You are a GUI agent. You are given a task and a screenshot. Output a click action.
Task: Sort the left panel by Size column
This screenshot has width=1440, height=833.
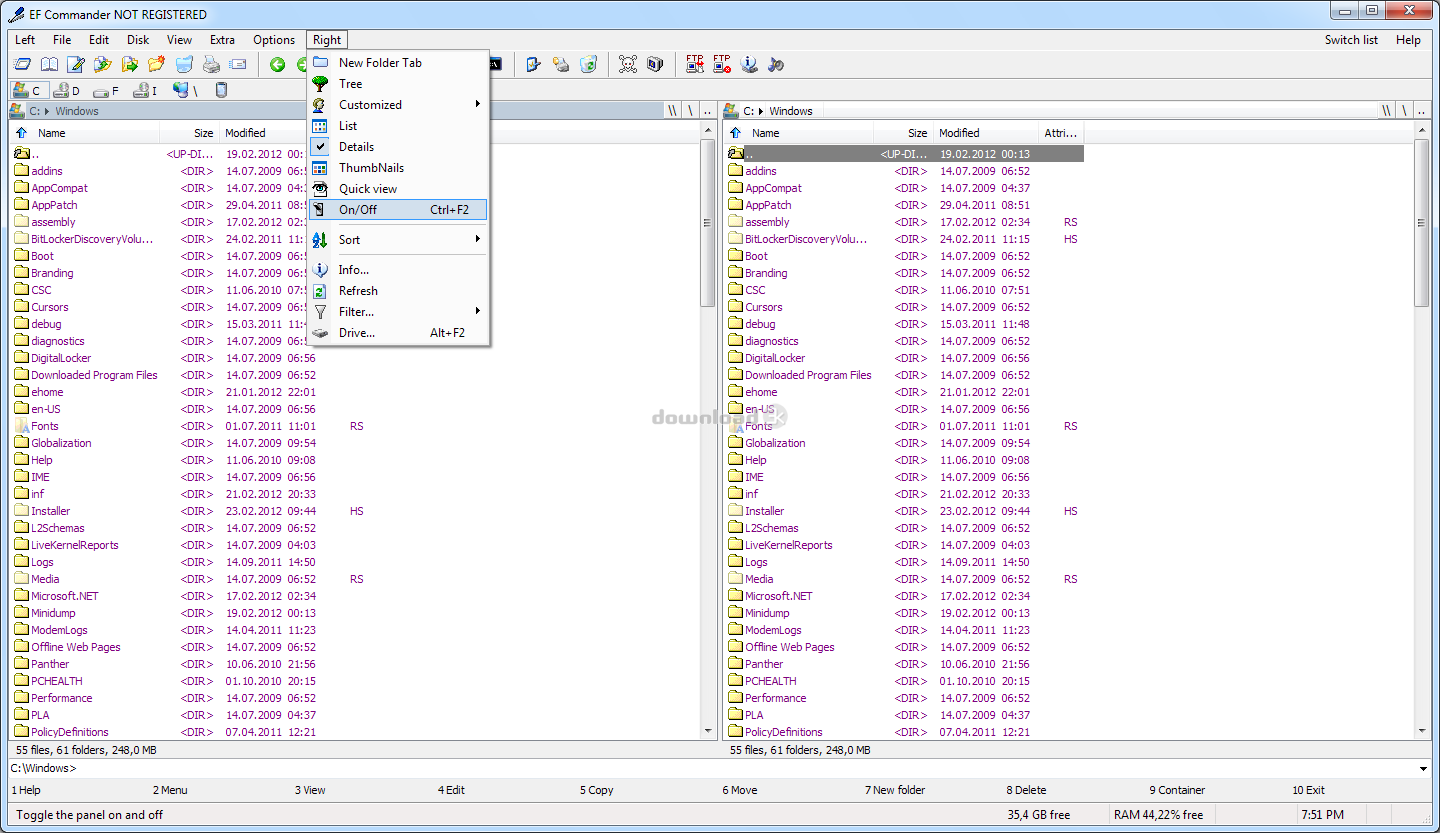pos(189,133)
